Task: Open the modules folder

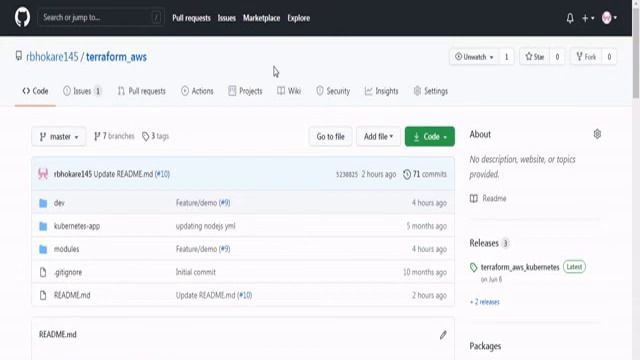Action: pos(67,249)
